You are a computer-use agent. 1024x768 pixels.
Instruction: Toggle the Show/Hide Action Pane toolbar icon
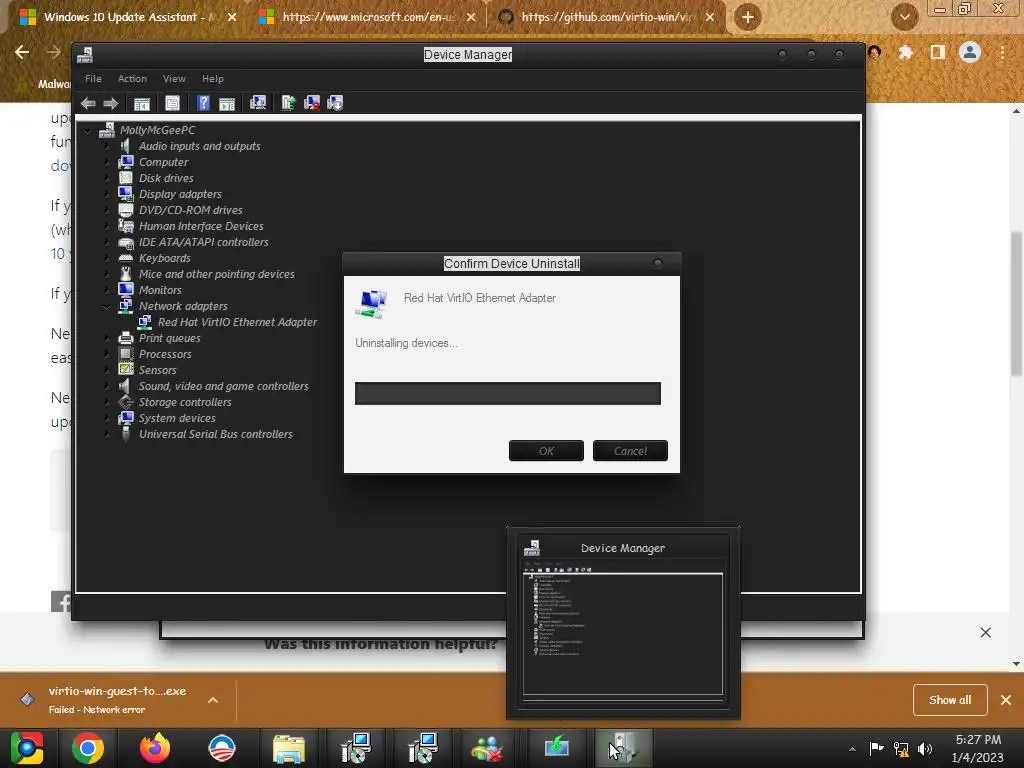point(227,103)
